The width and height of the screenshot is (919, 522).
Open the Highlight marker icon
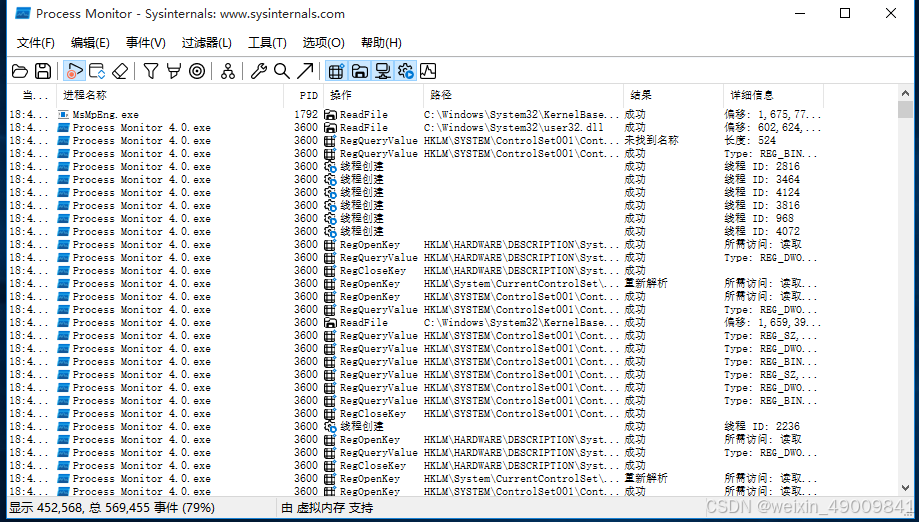coord(173,71)
